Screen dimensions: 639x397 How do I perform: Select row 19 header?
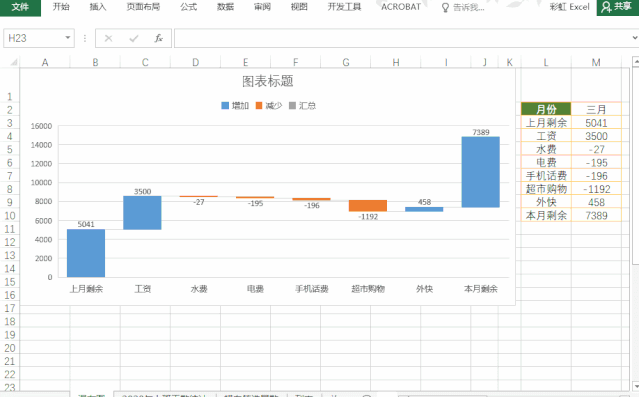(x=10, y=335)
